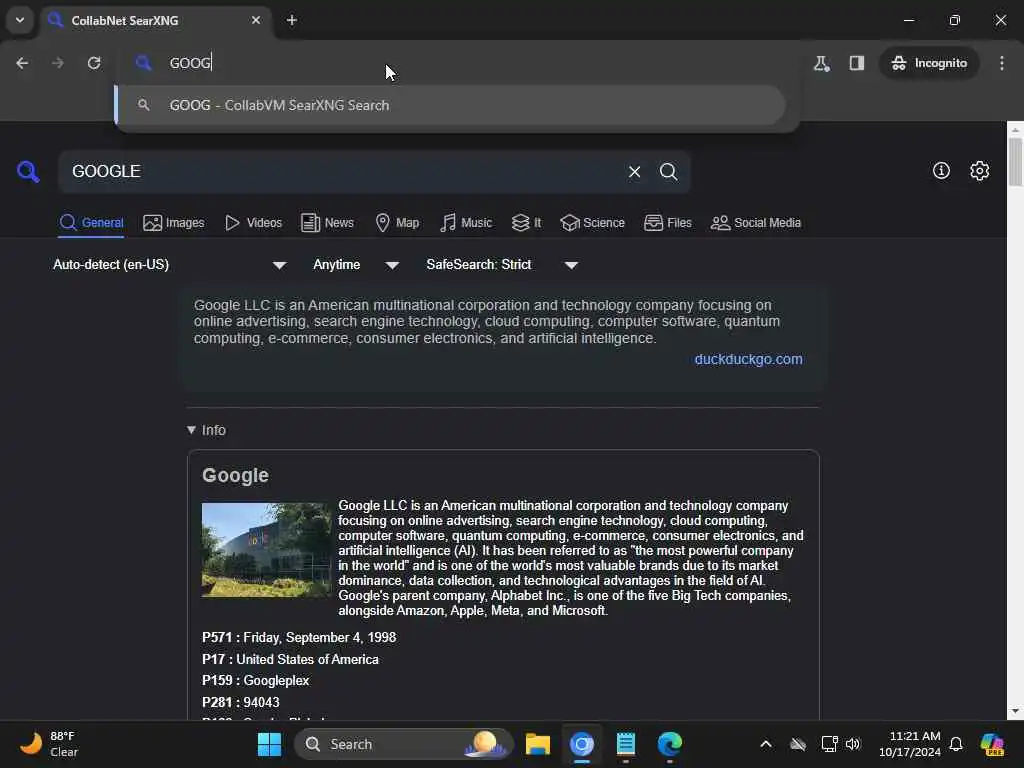Click the OneDrive cloud tray icon

pos(797,744)
